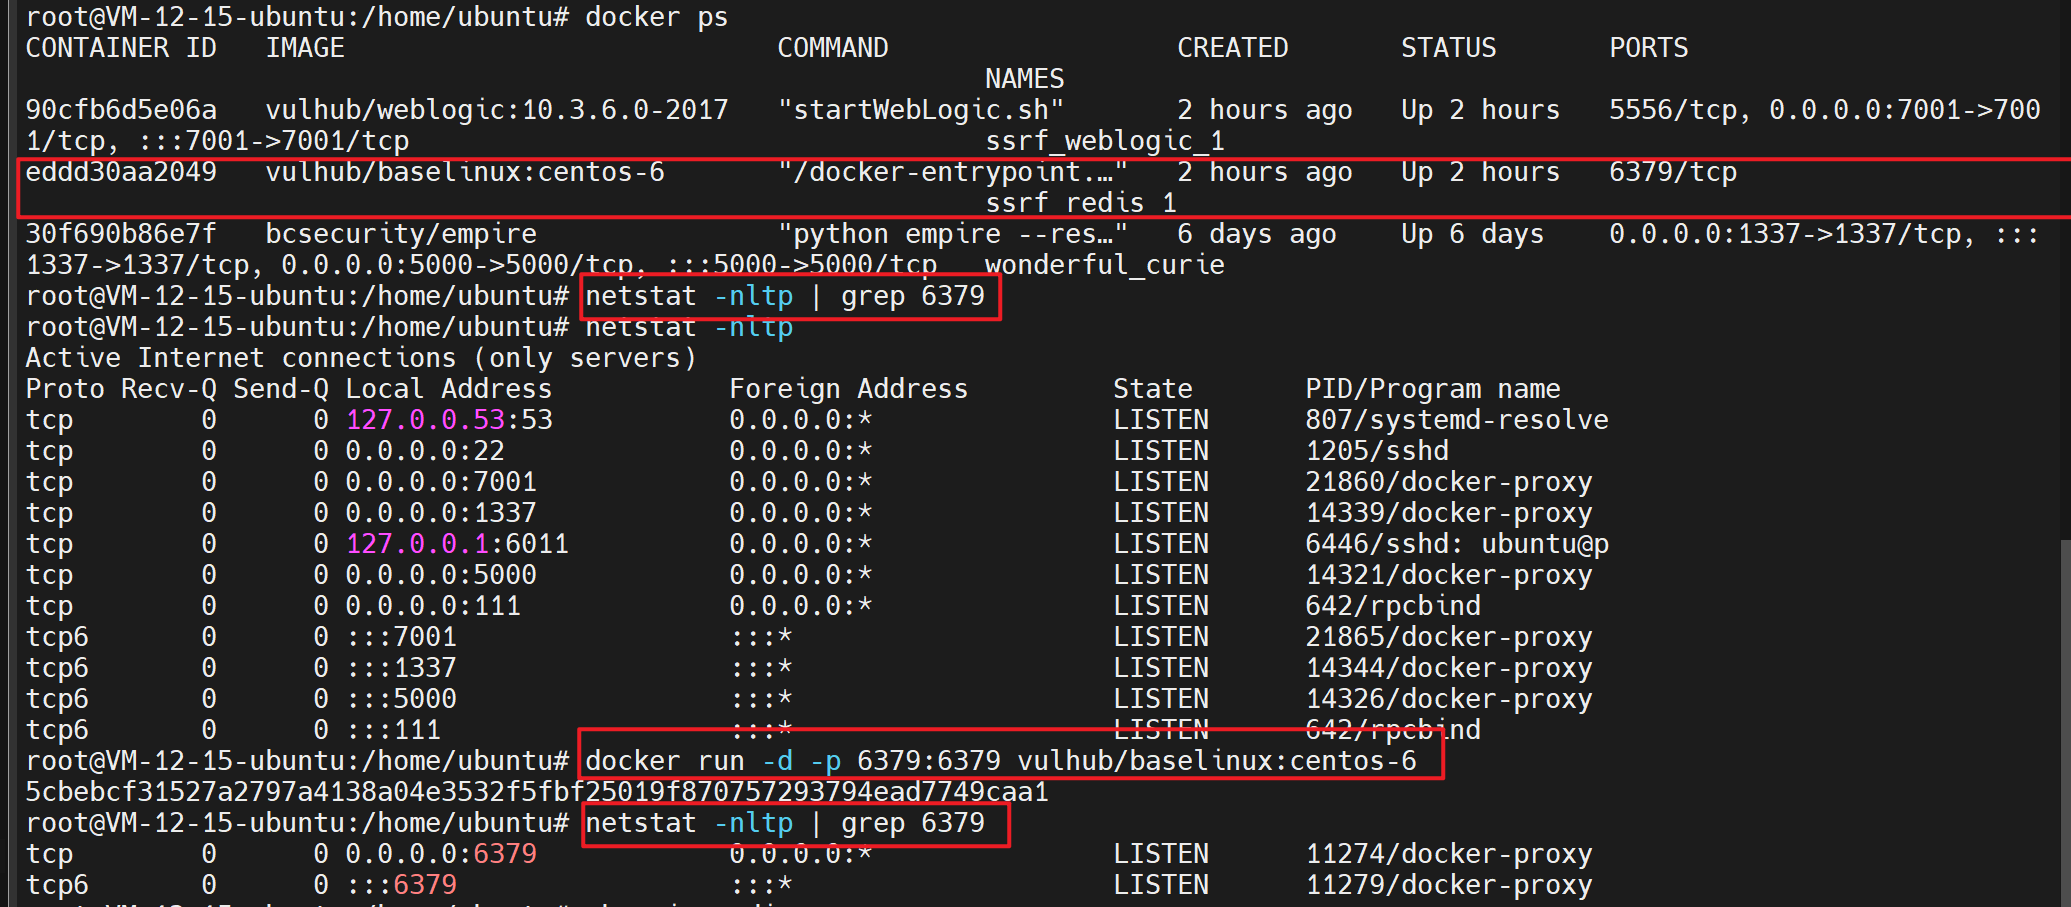The height and width of the screenshot is (907, 2071).
Task: Click the wonderful_curie container name
Action: tap(1104, 265)
